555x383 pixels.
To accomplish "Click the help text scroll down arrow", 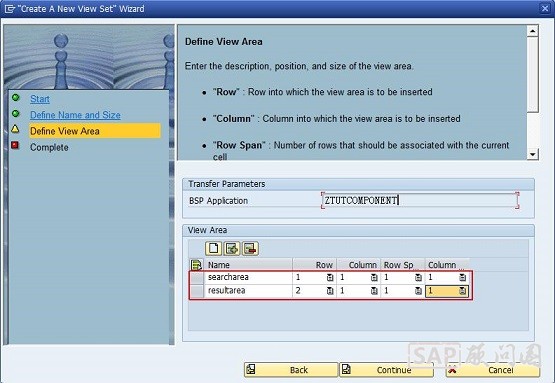I will [533, 154].
